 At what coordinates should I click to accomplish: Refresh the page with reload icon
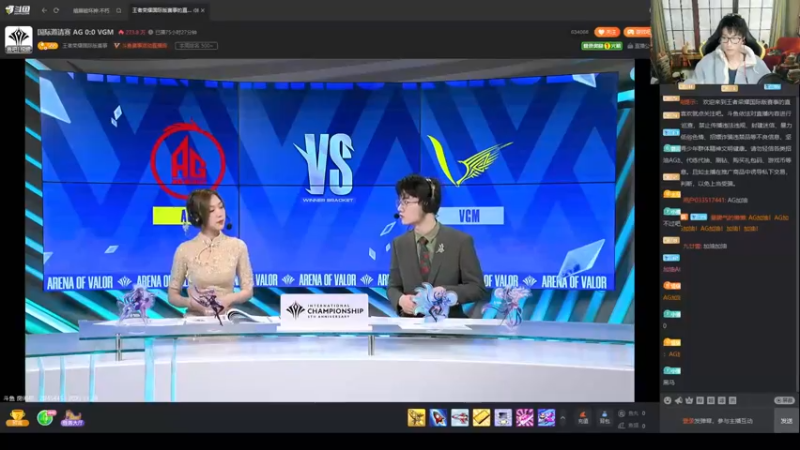tap(56, 10)
